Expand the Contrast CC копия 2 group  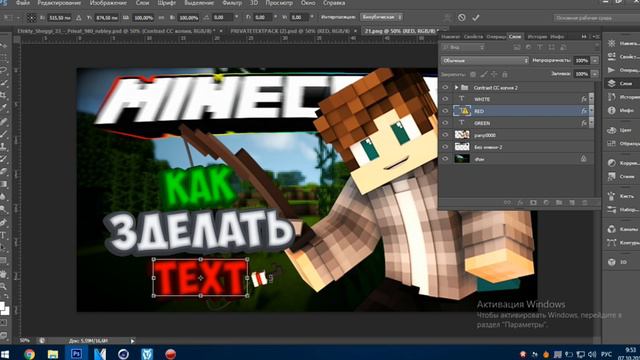(456, 87)
